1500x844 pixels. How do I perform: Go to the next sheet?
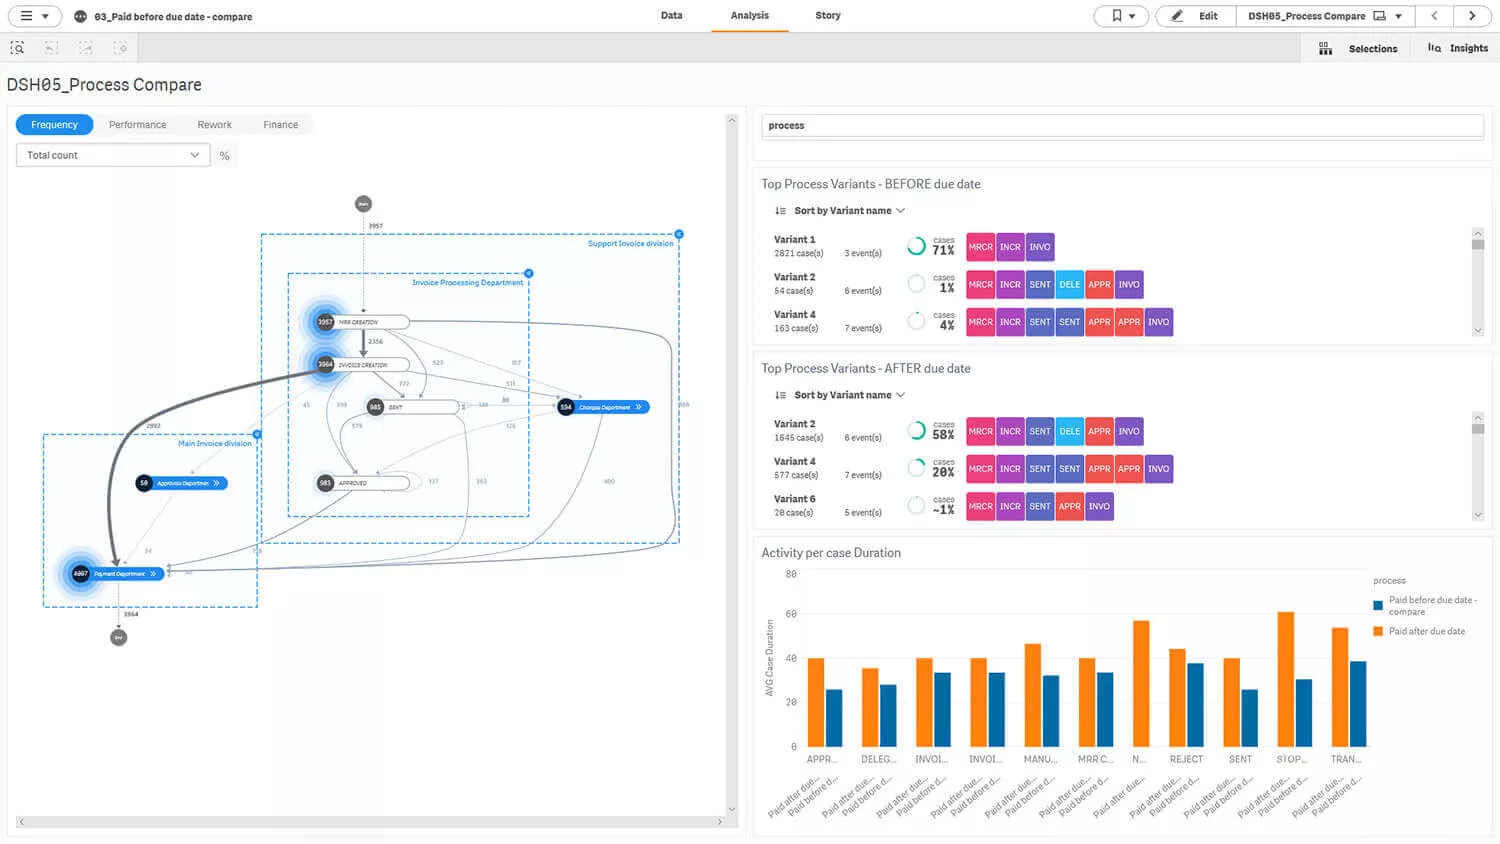[x=1472, y=16]
